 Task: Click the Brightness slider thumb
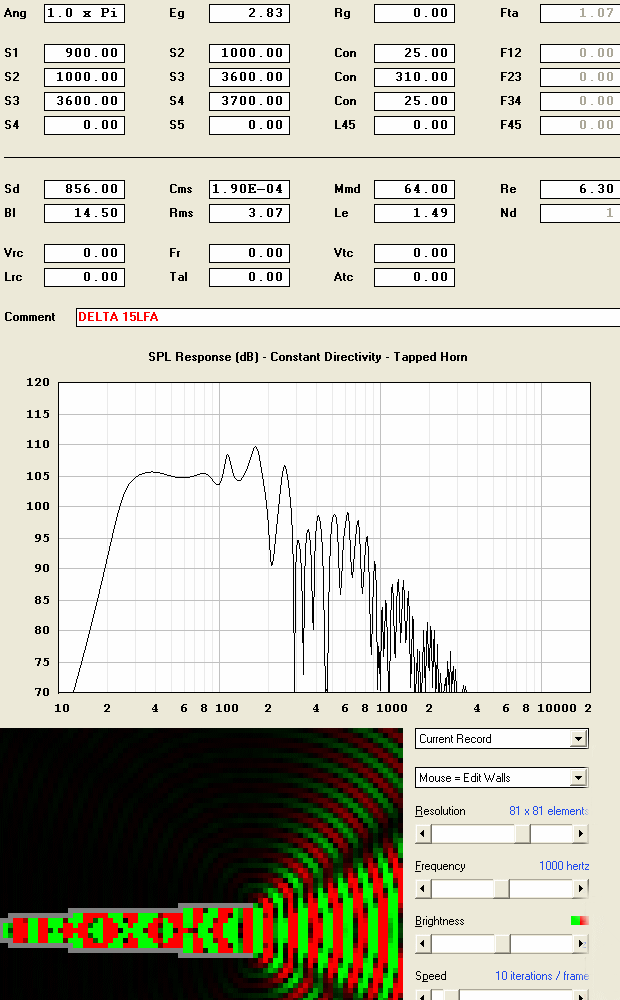tap(502, 943)
